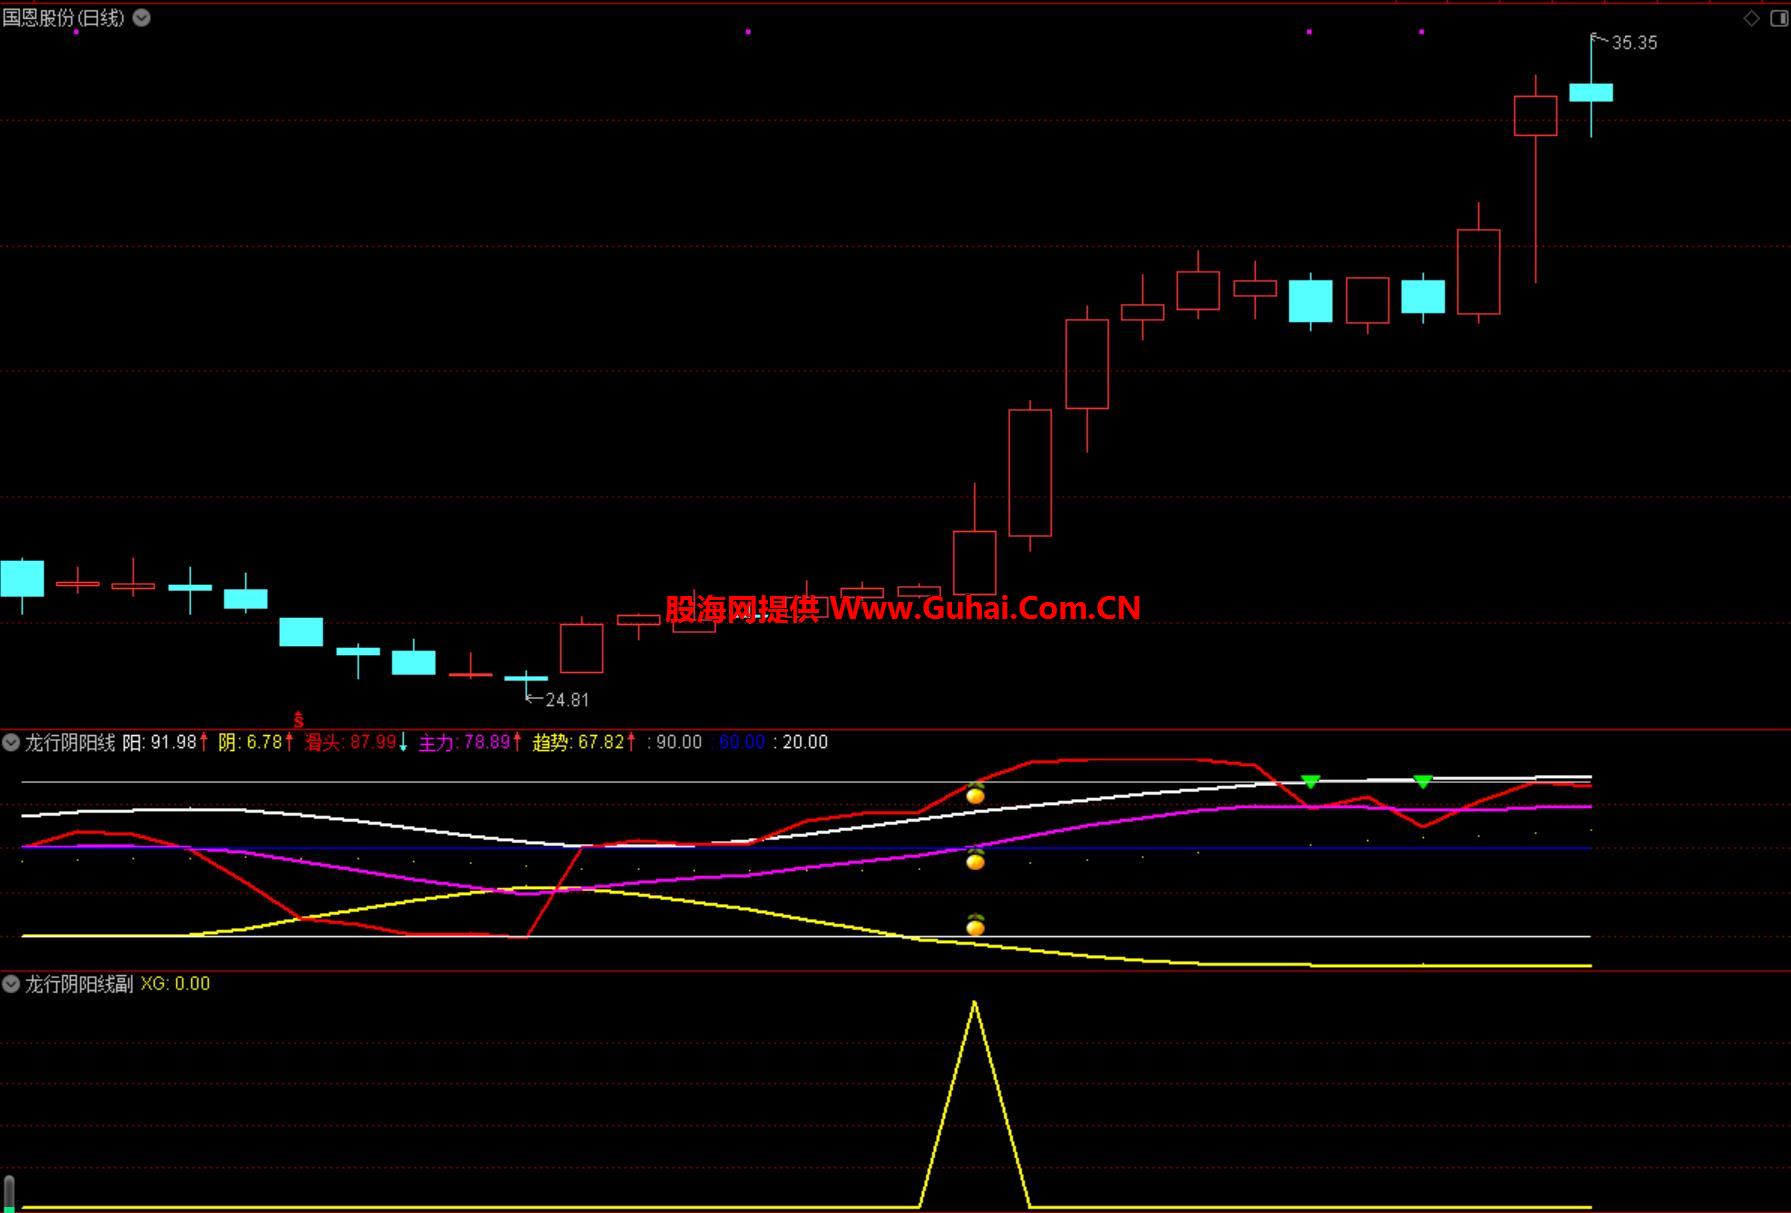Select the 龙行阴阳线 indicator name
This screenshot has height=1213, width=1791.
(70, 742)
